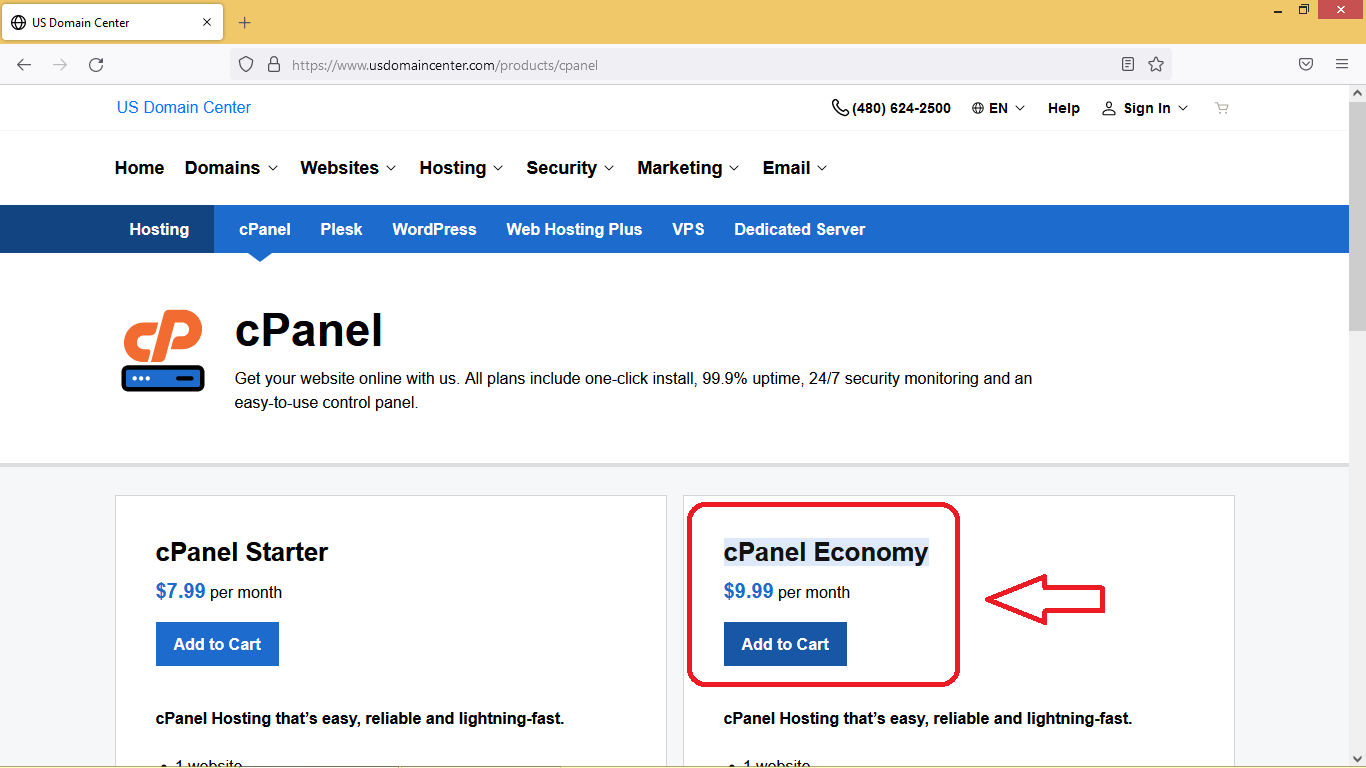
Task: Open US Domain Center home link
Action: 184,107
